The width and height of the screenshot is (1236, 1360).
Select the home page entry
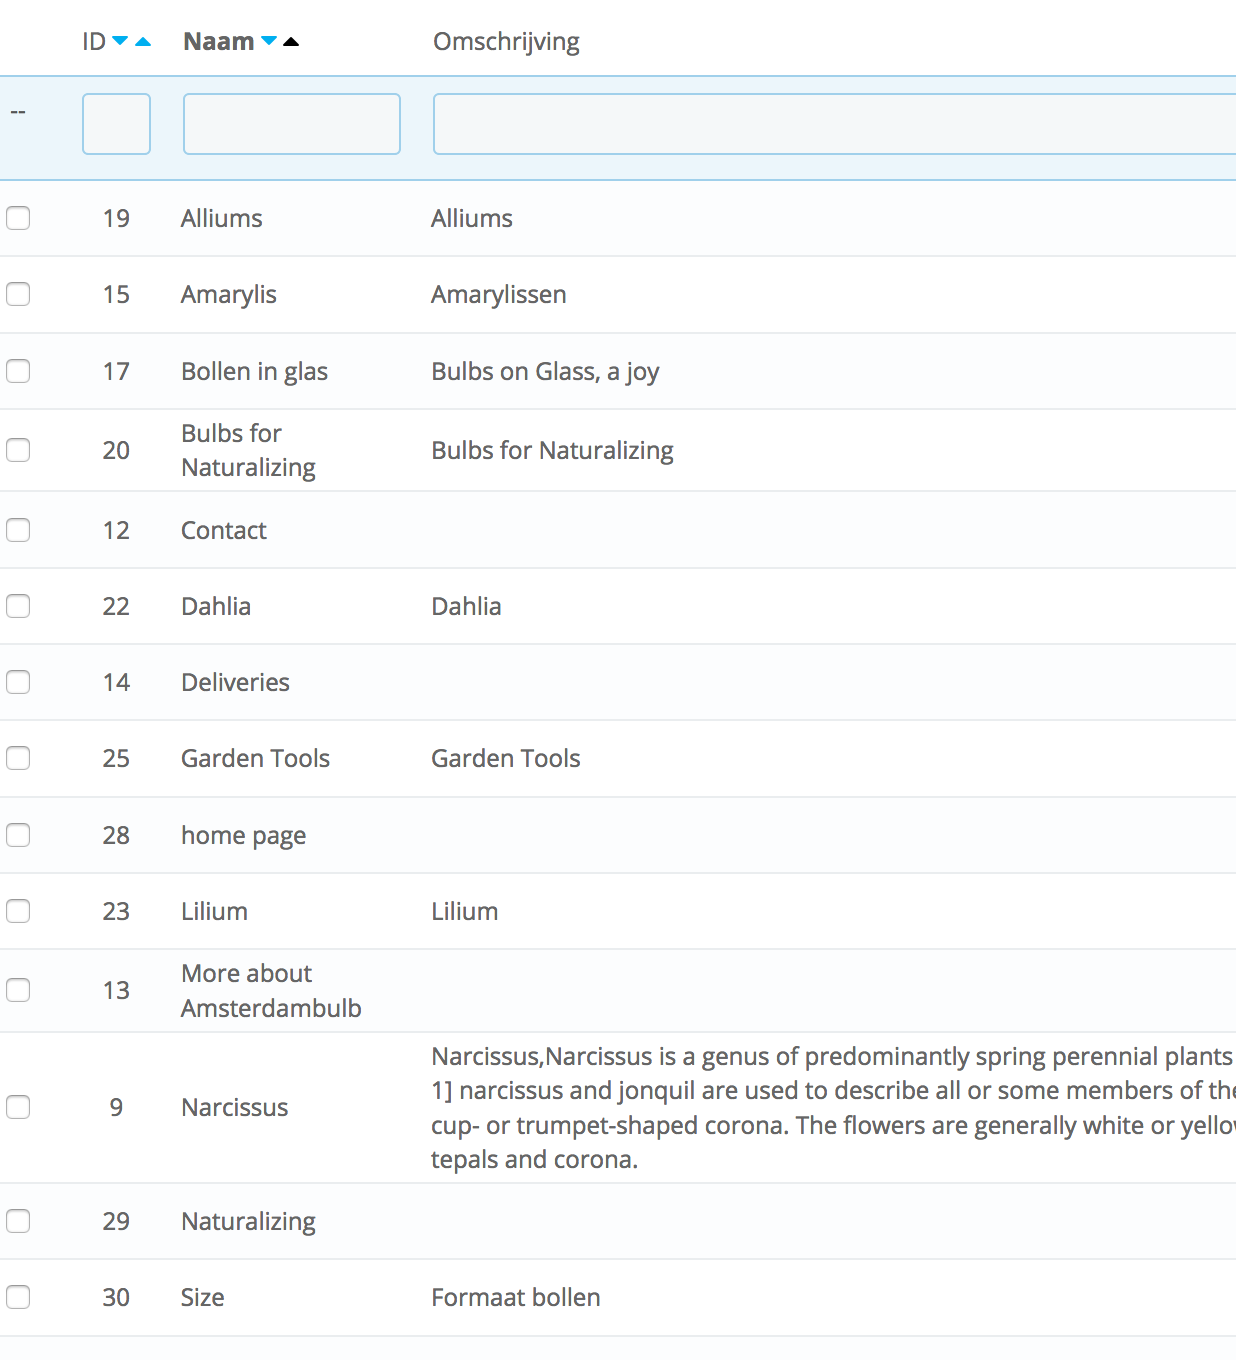243,835
